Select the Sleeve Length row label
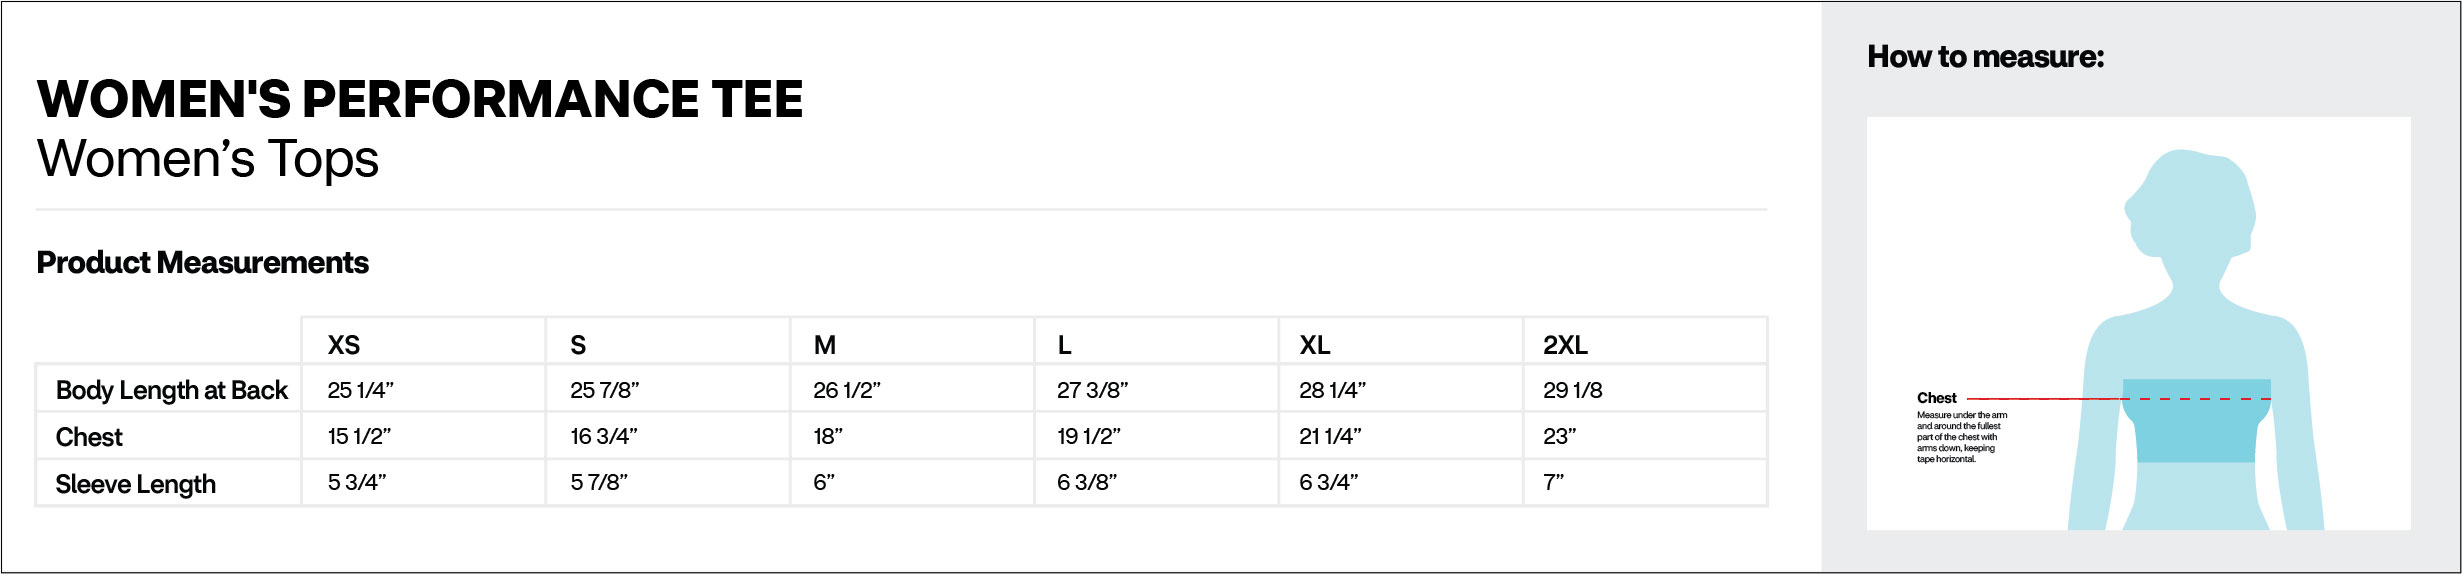Image resolution: width=2462 pixels, height=574 pixels. (x=136, y=484)
